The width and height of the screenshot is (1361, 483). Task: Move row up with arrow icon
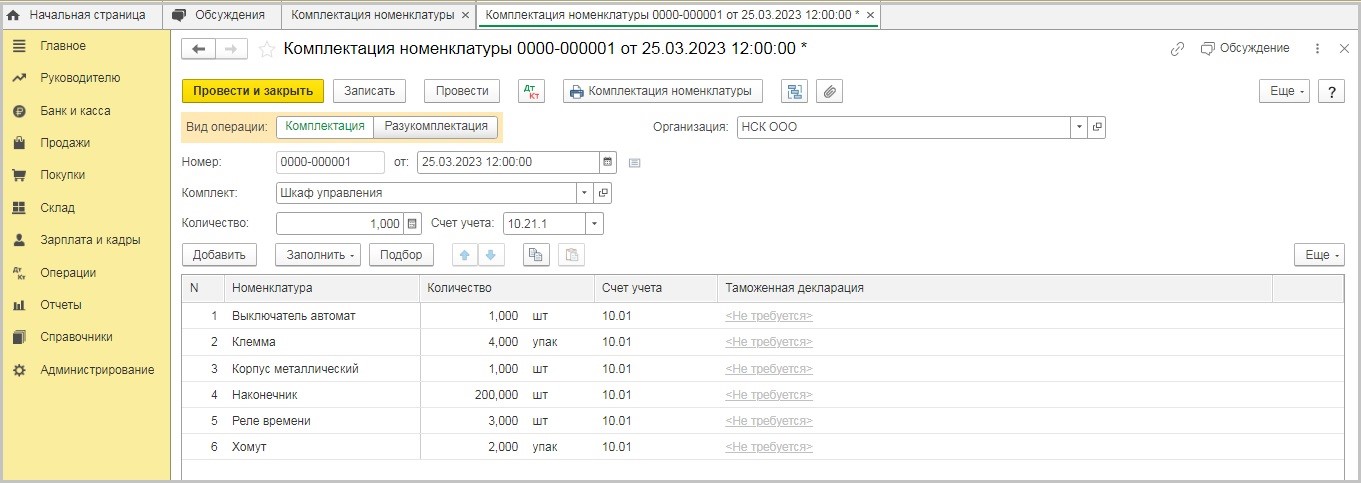click(465, 255)
